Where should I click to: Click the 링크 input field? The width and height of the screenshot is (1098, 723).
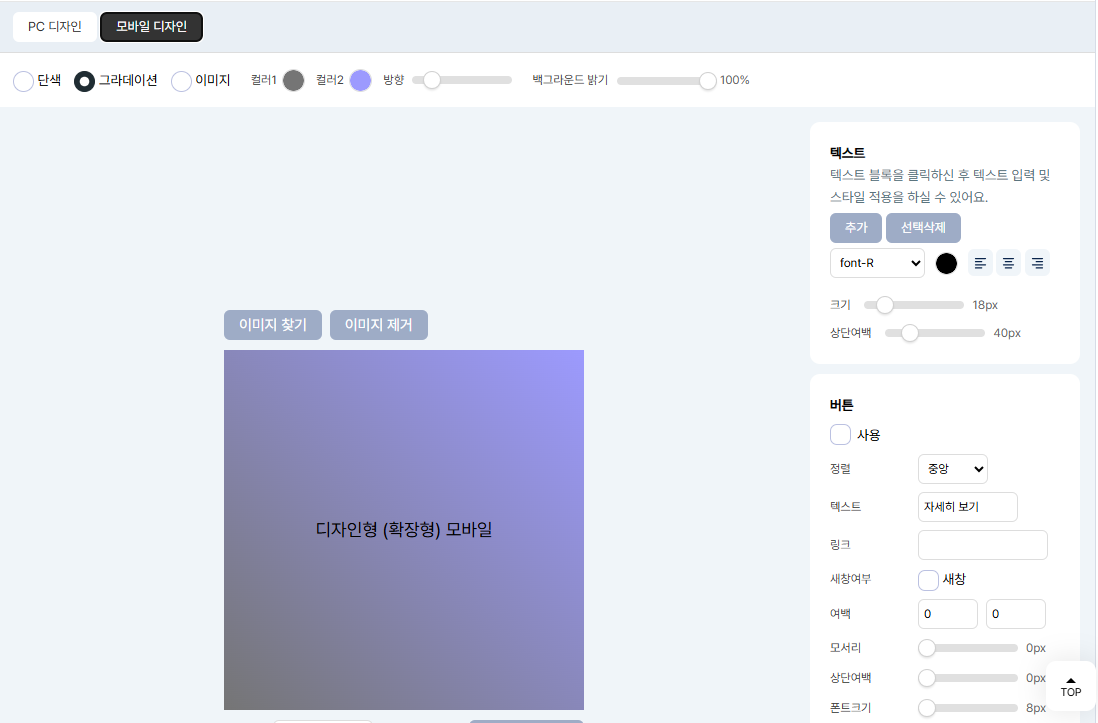click(x=982, y=545)
